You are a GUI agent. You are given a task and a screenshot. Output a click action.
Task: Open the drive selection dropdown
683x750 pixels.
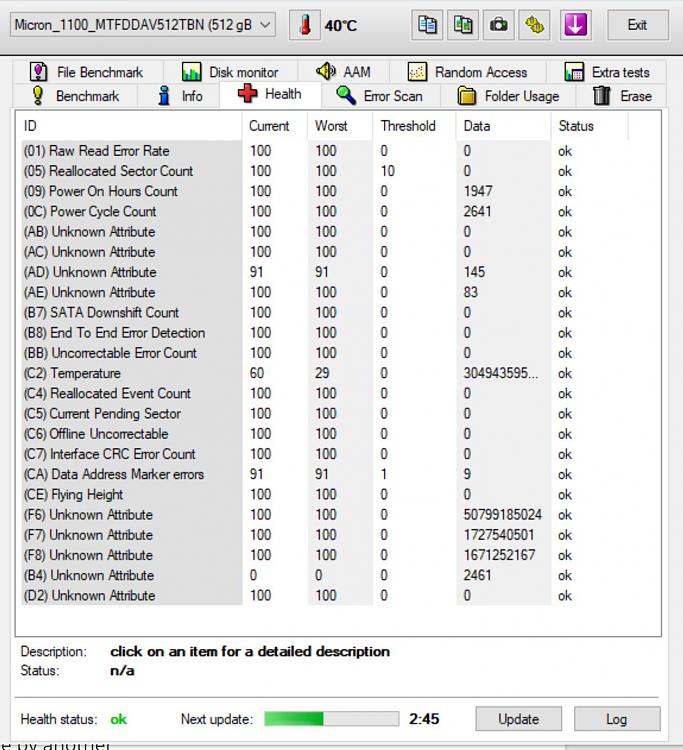point(143,25)
